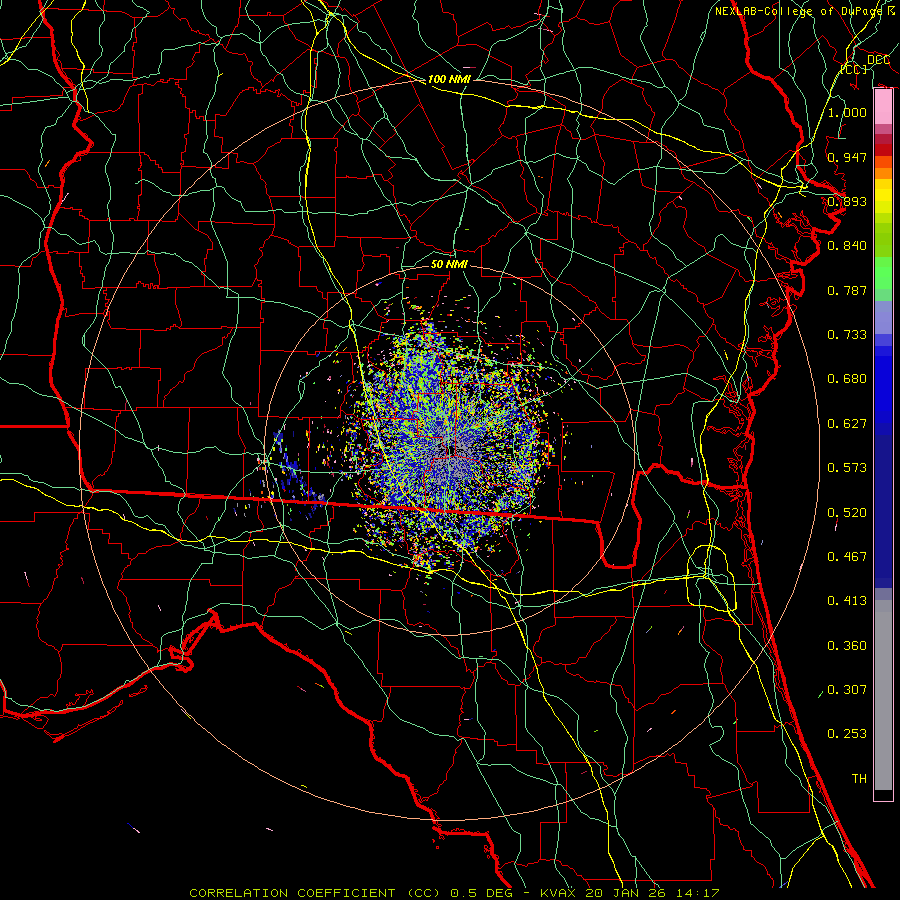
Task: Click the DCC [CC] legend title
Action: (866, 64)
